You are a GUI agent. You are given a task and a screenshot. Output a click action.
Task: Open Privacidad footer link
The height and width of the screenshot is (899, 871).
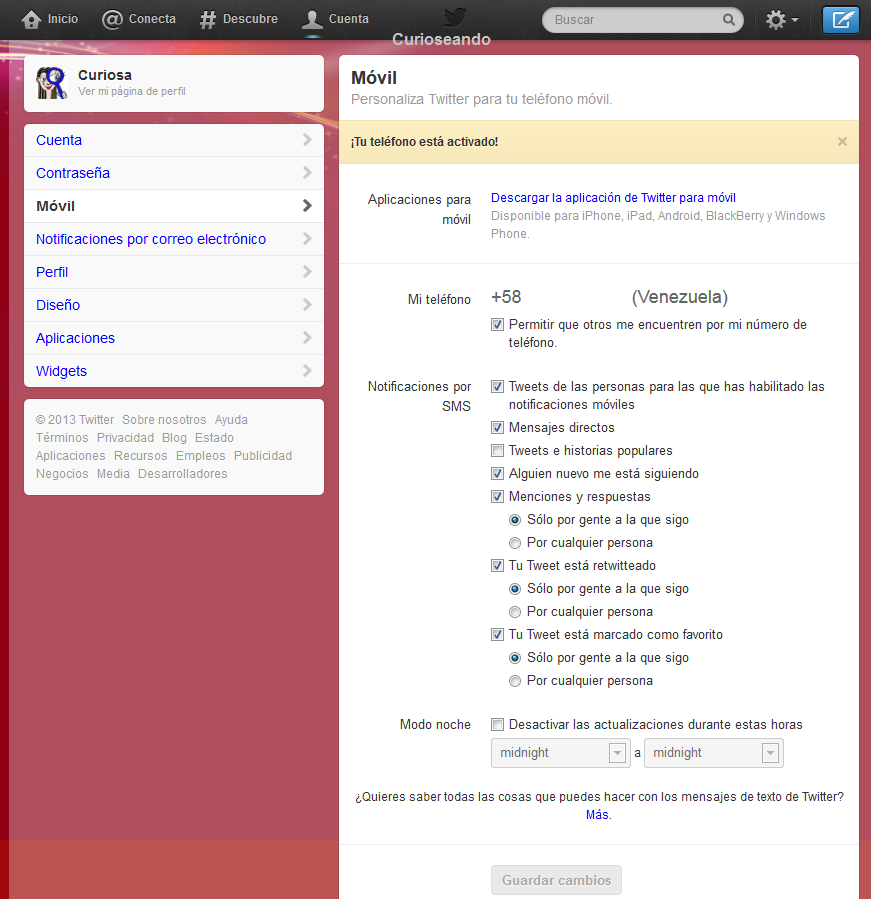coord(125,438)
